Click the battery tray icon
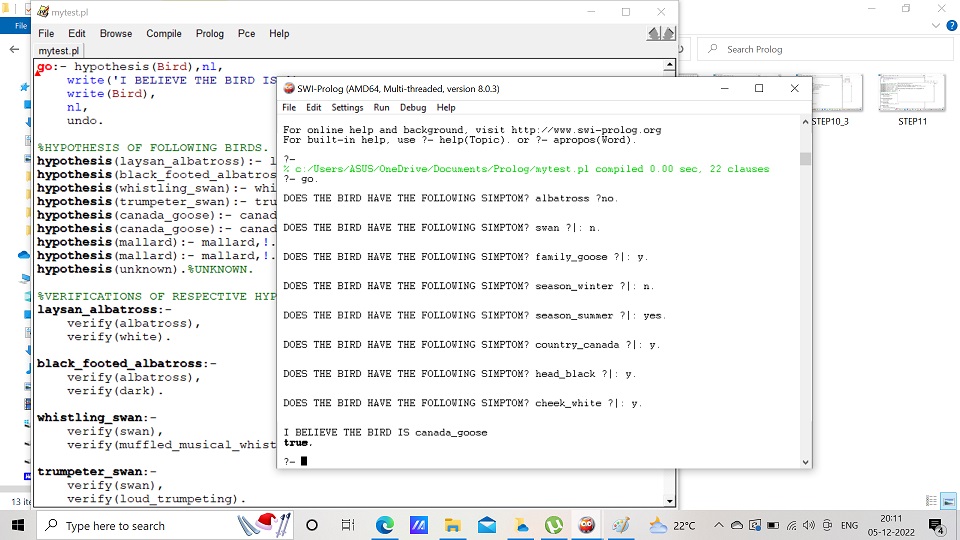This screenshot has width=960, height=540. coord(773,525)
